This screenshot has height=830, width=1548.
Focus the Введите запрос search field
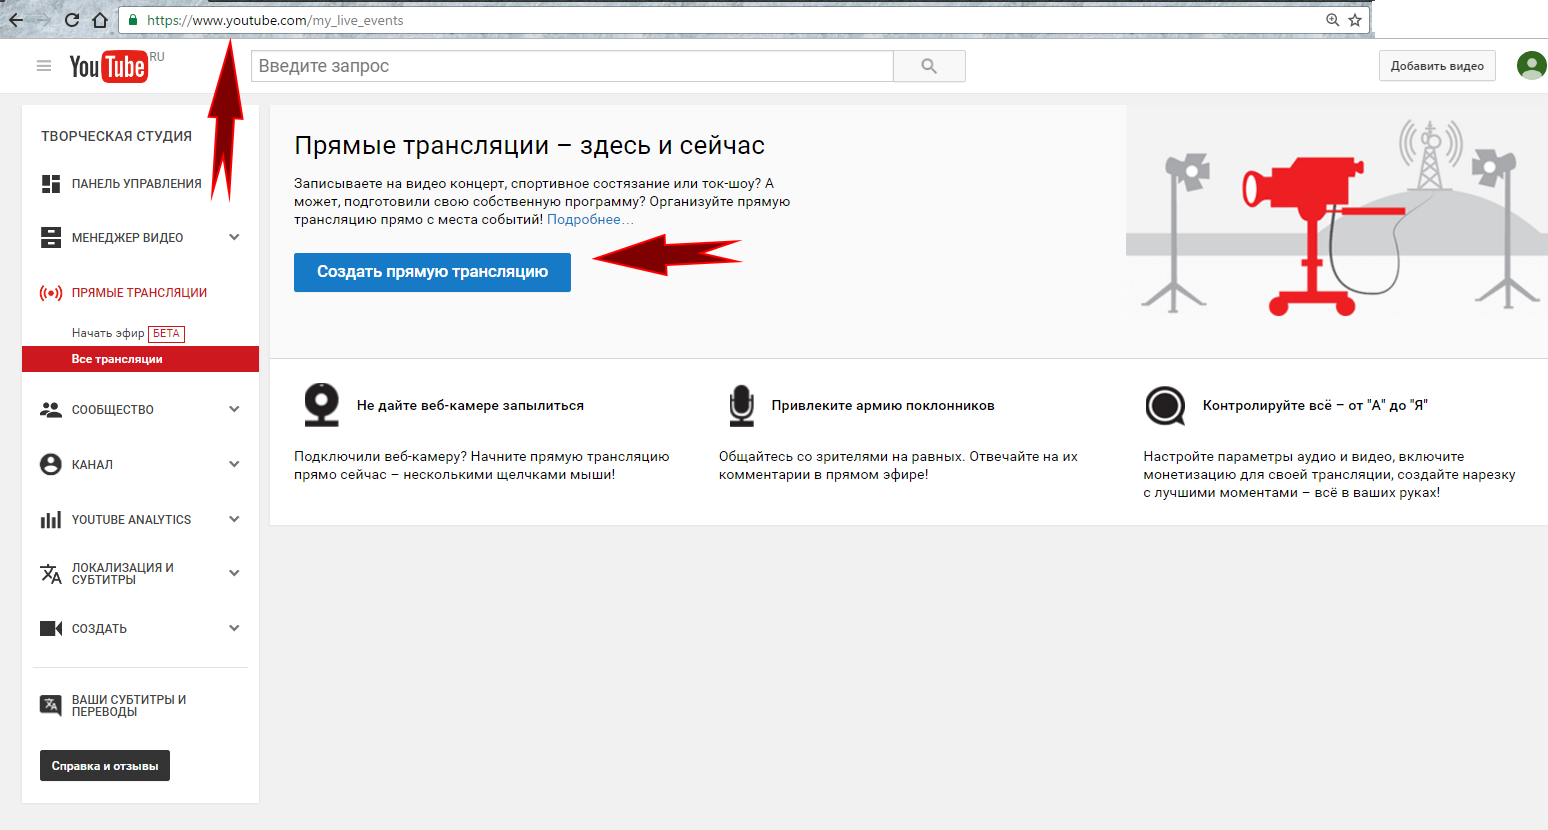point(571,66)
